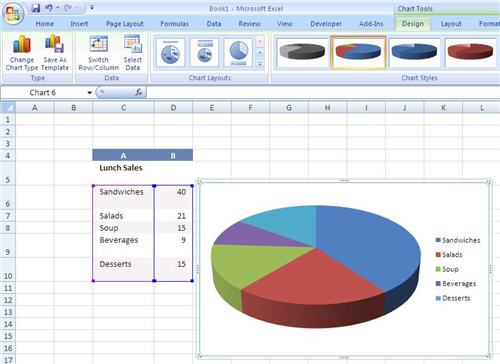This screenshot has width=500, height=364.
Task: Click the Sandwiches cell
Action: click(123, 198)
